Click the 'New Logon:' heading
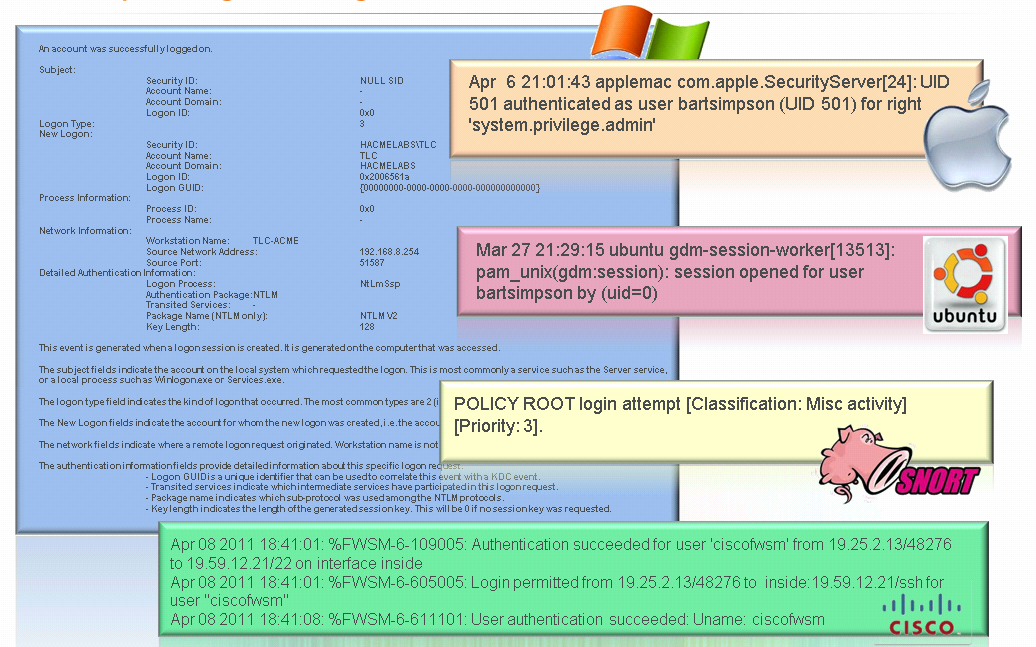The image size is (1036, 647). coord(65,133)
